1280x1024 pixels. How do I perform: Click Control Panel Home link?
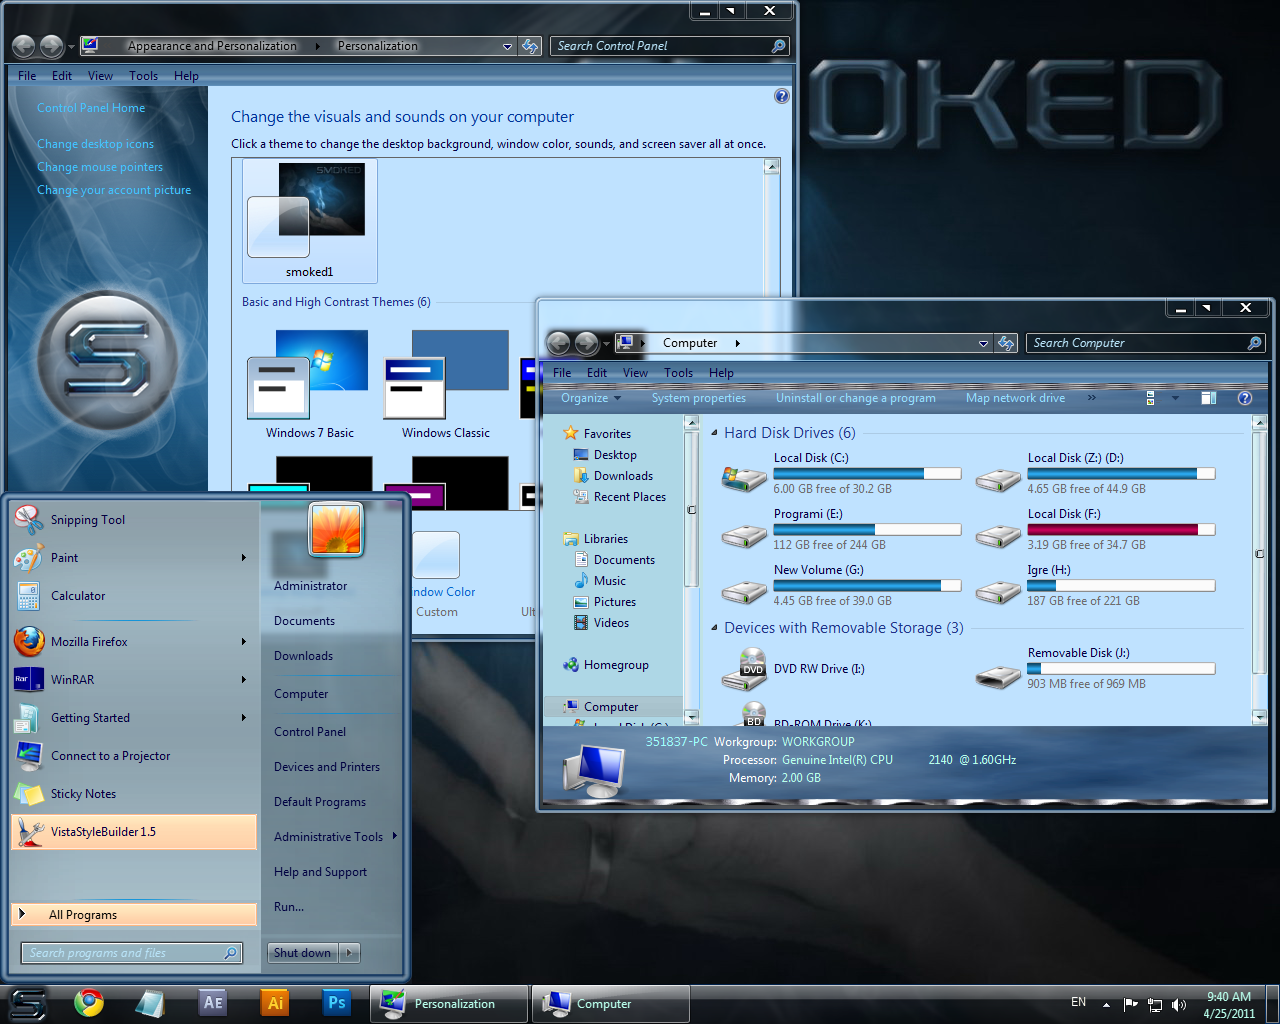(x=91, y=108)
